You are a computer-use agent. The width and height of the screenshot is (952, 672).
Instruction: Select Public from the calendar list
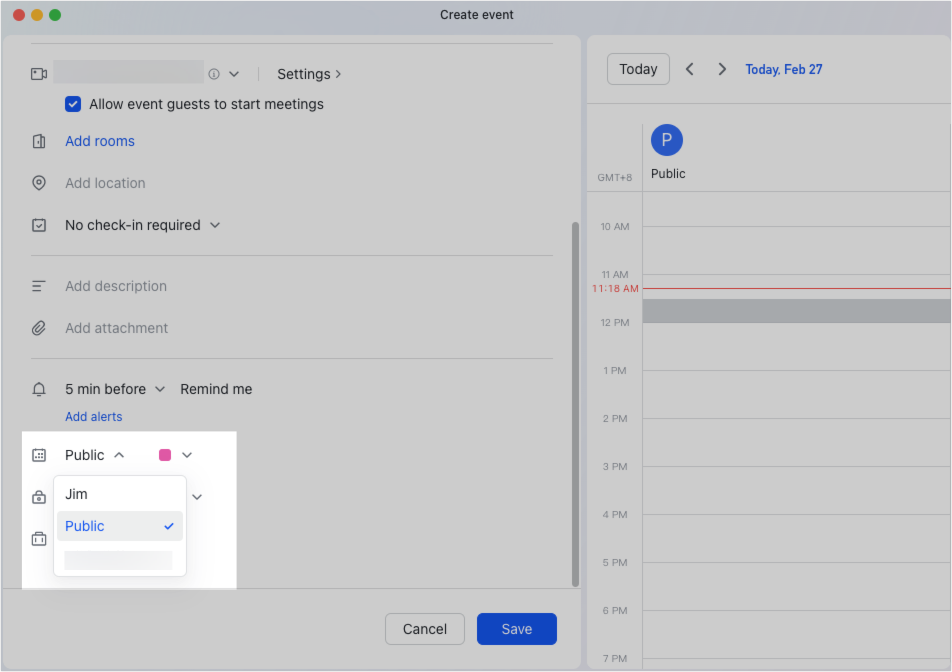click(x=84, y=526)
